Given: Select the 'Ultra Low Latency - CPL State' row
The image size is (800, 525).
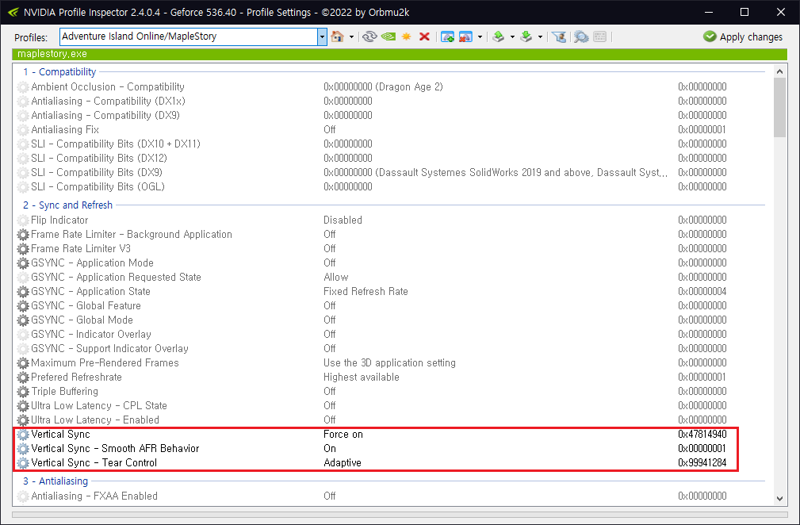Looking at the screenshot, I should point(390,406).
